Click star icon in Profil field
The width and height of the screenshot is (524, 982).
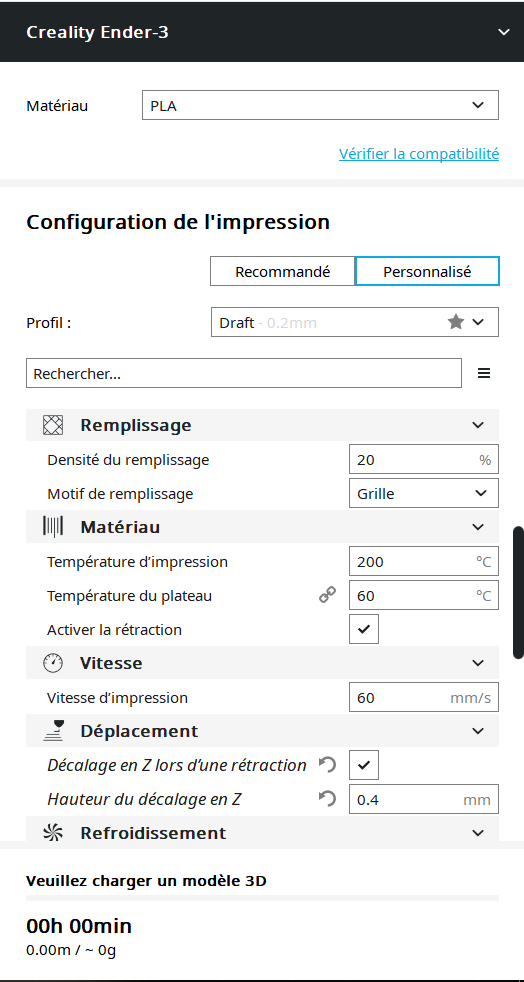click(456, 322)
